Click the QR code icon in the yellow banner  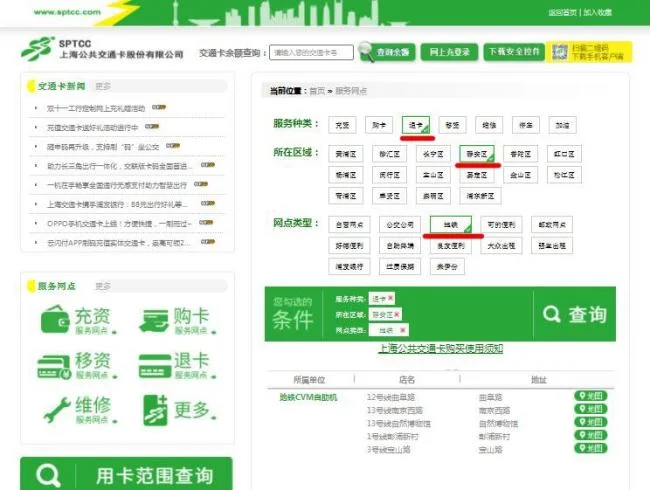coord(560,52)
